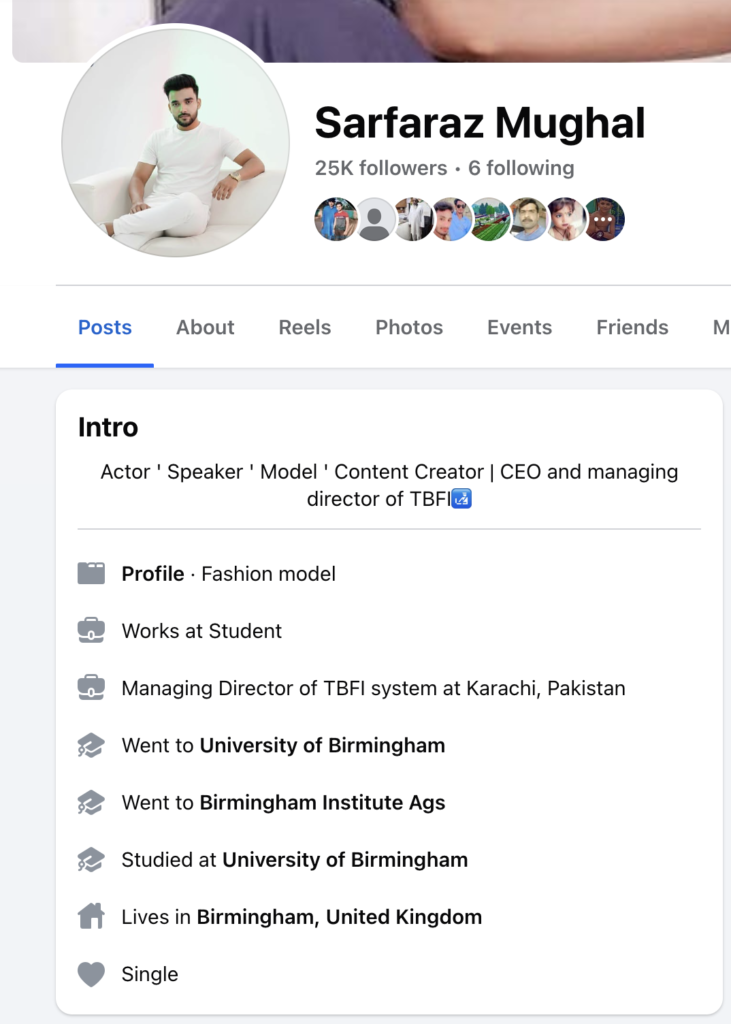The image size is (731, 1024).
Task: Follow the Birmingham, United Kingdom location link
Action: [339, 917]
